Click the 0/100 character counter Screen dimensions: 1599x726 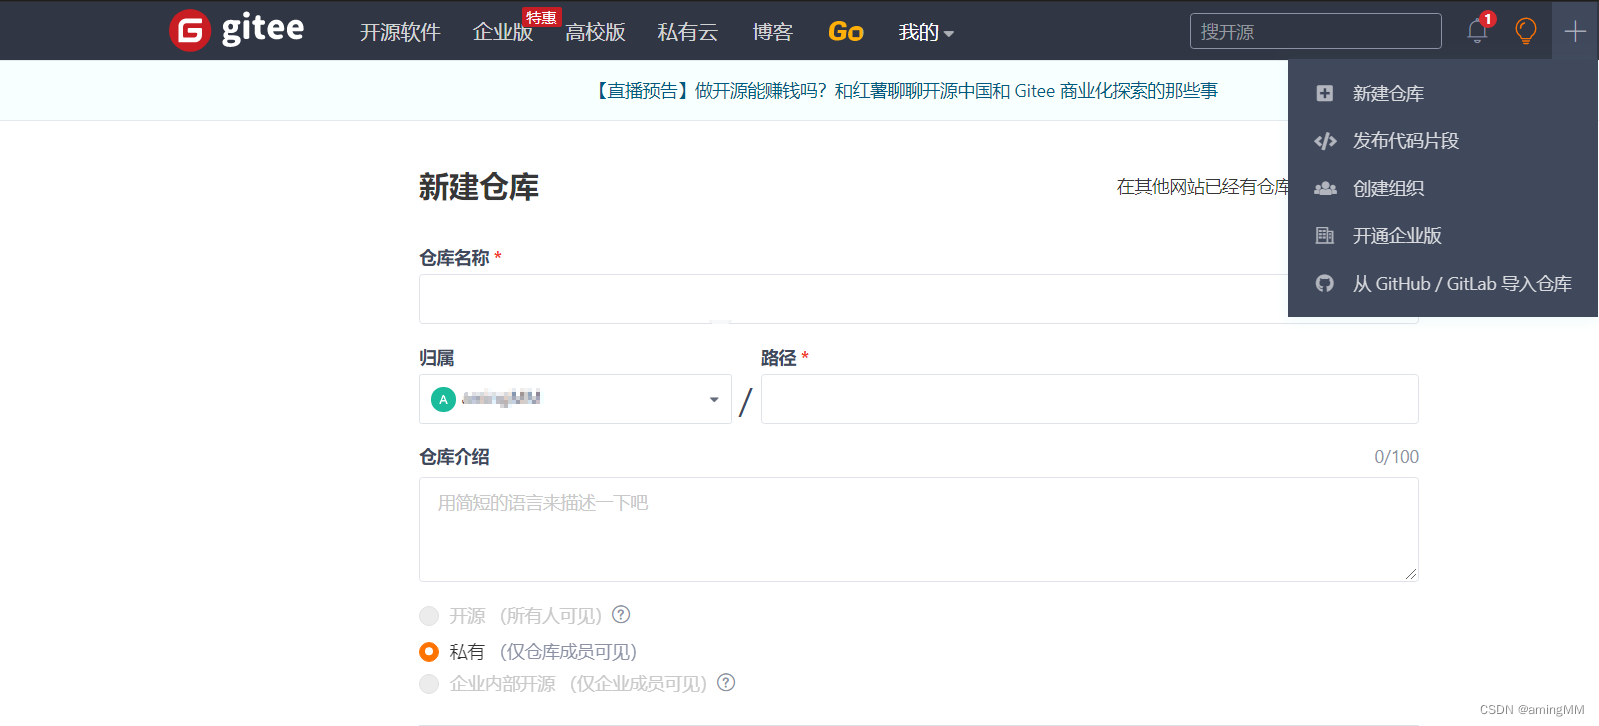pyautogui.click(x=1397, y=457)
